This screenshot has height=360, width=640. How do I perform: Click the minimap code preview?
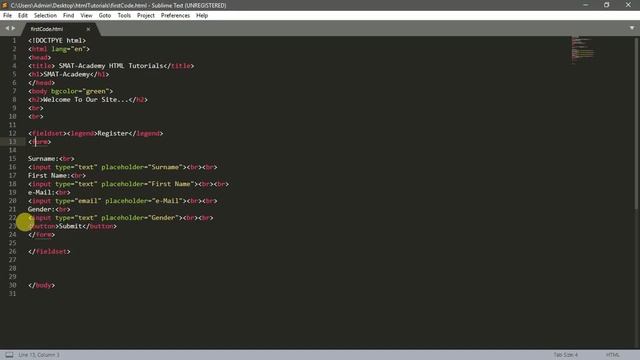click(x=582, y=50)
